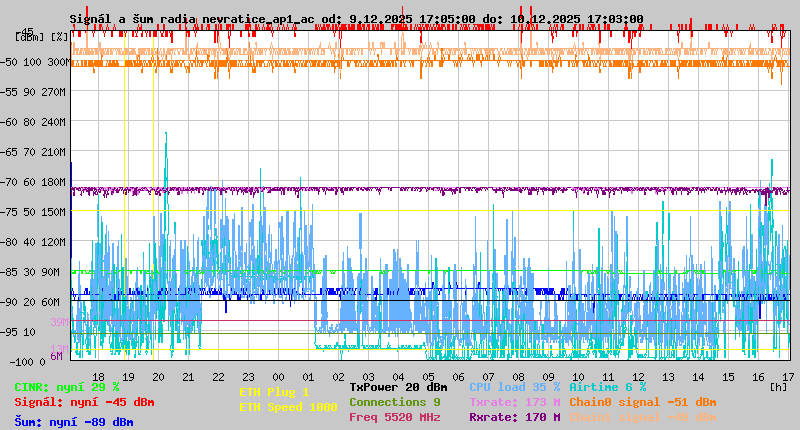Click the '21' hour tick on the x-axis
The height and width of the screenshot is (430, 800).
188,377
